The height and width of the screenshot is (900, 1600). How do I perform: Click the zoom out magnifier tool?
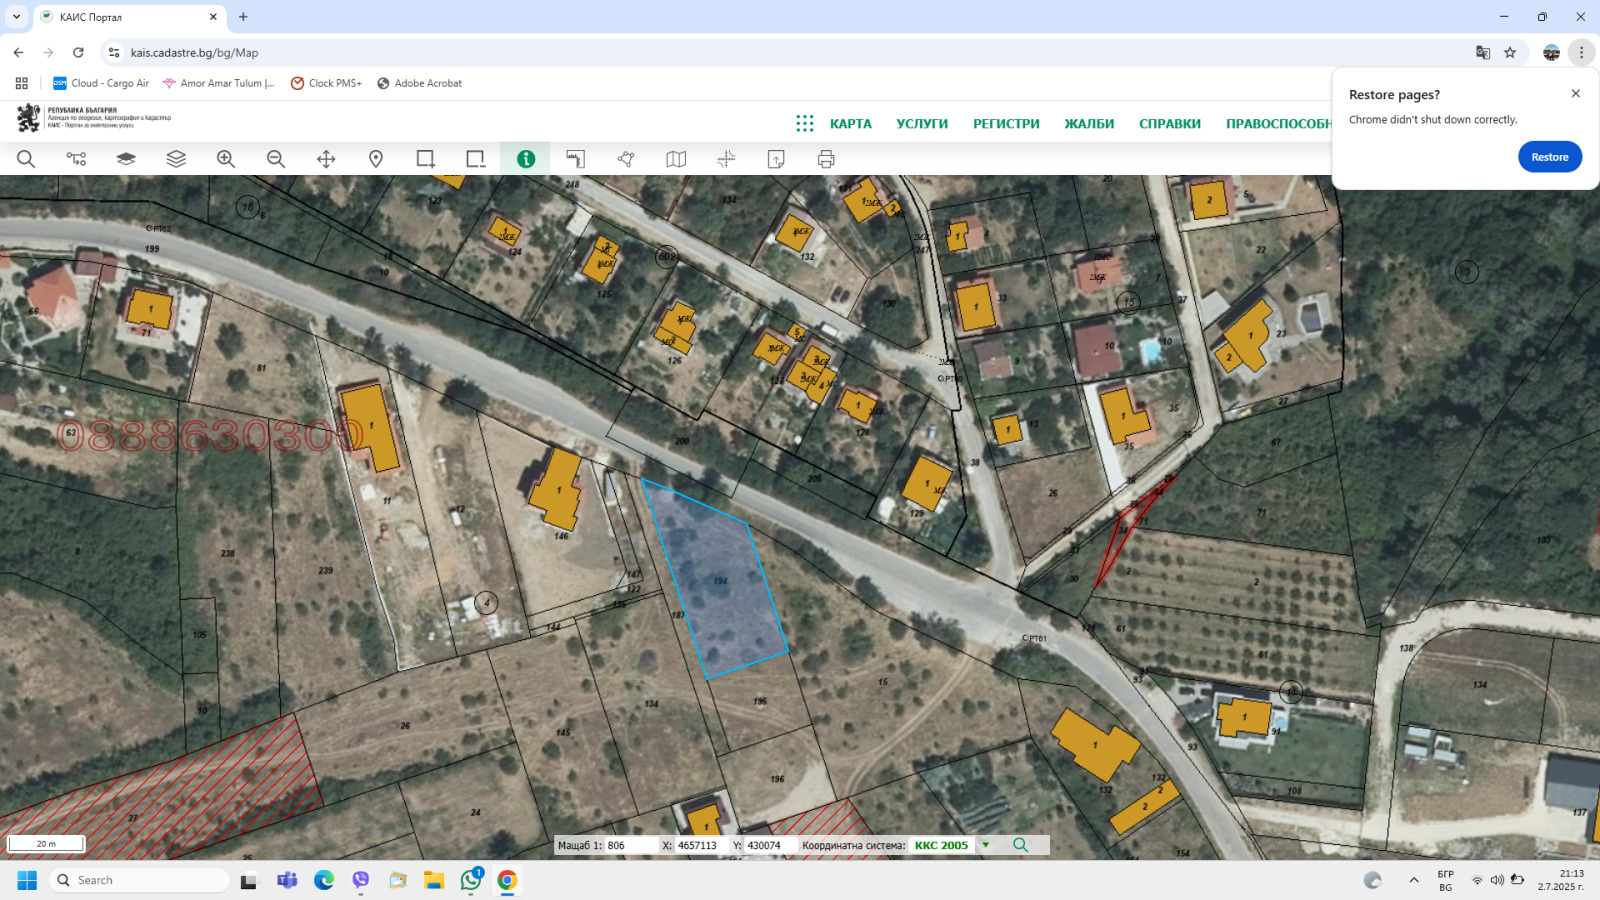coord(276,159)
